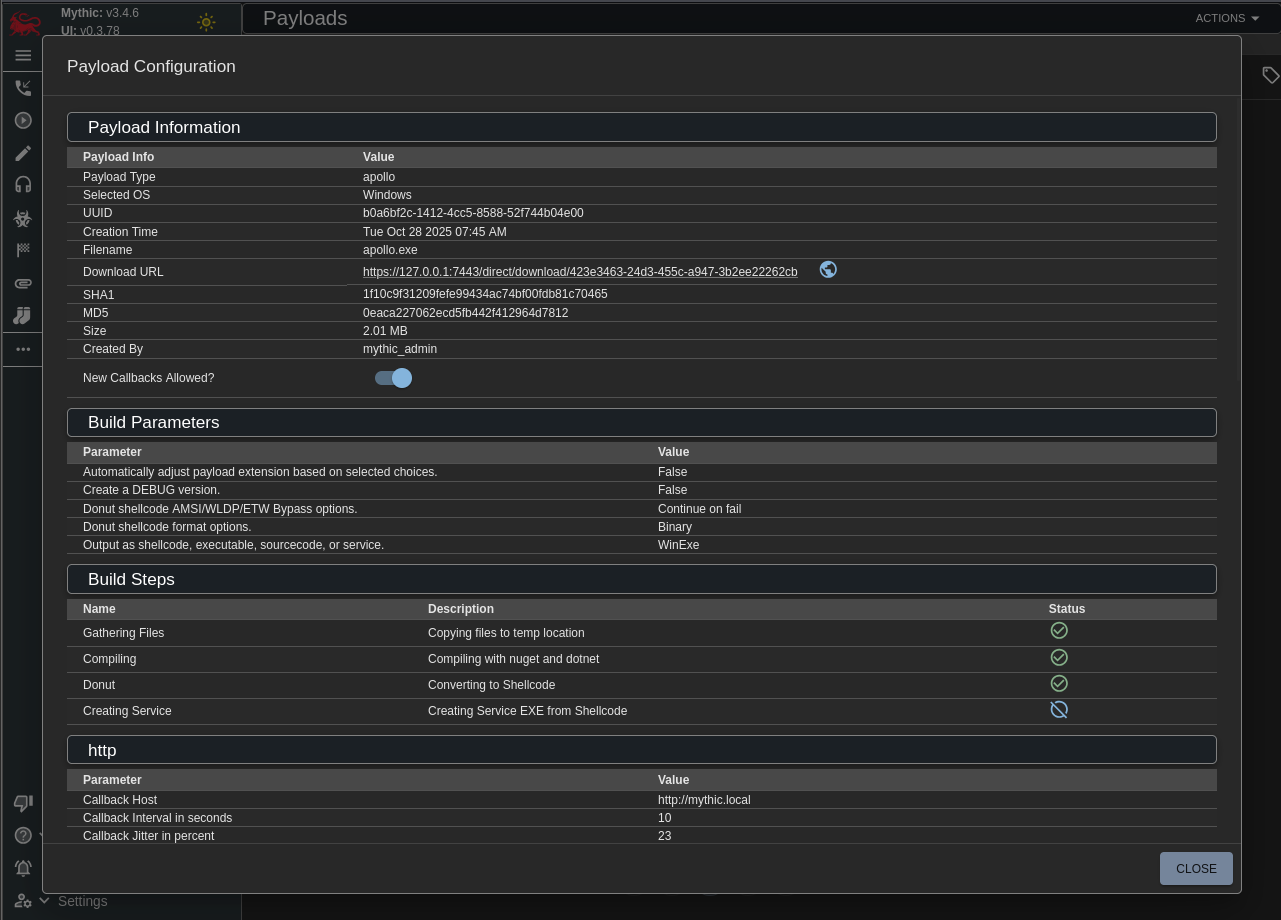Click the Creating Service skipped status indicator
This screenshot has width=1281, height=920.
1059,710
